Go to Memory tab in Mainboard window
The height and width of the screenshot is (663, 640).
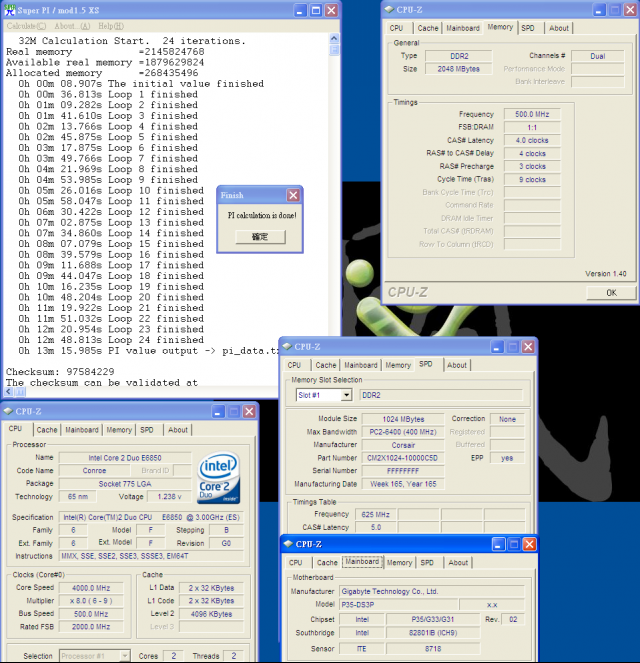click(399, 563)
